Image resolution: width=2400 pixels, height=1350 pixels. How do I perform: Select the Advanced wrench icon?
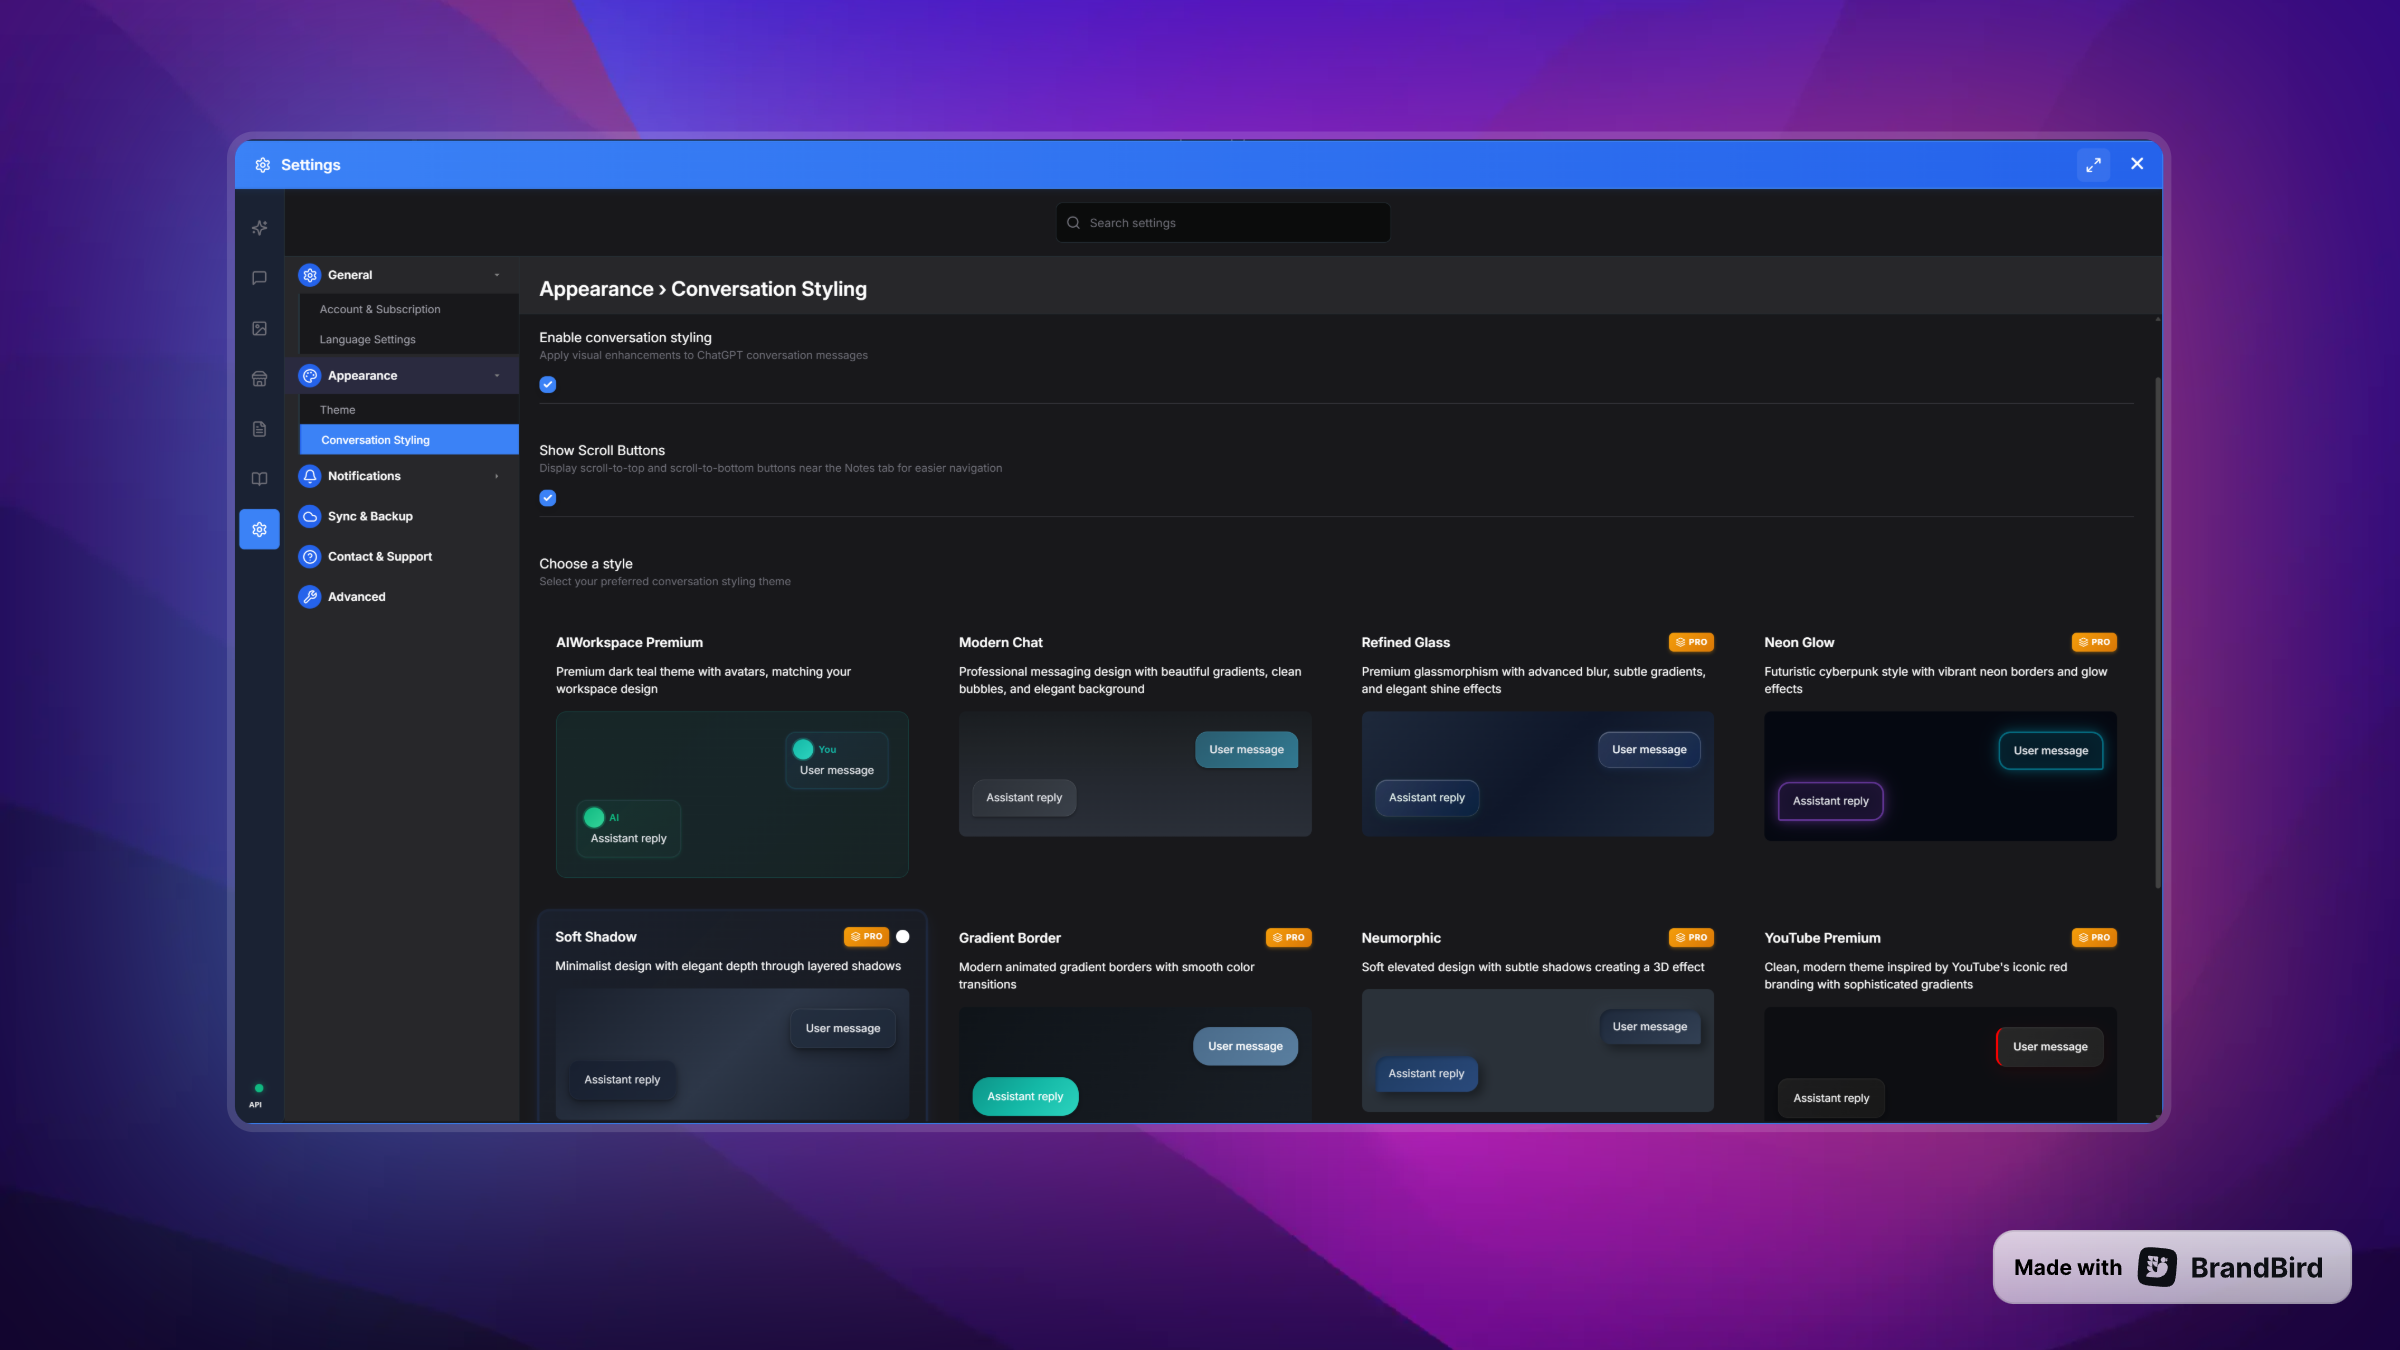(x=309, y=596)
